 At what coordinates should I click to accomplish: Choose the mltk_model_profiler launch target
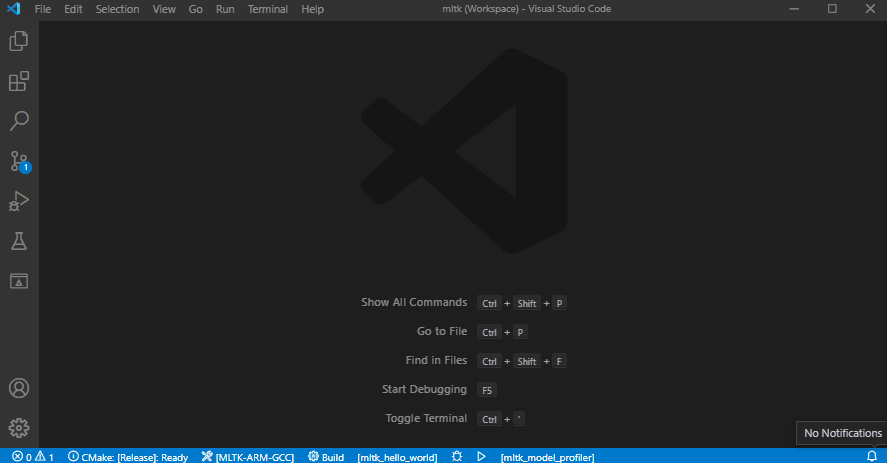pos(547,456)
